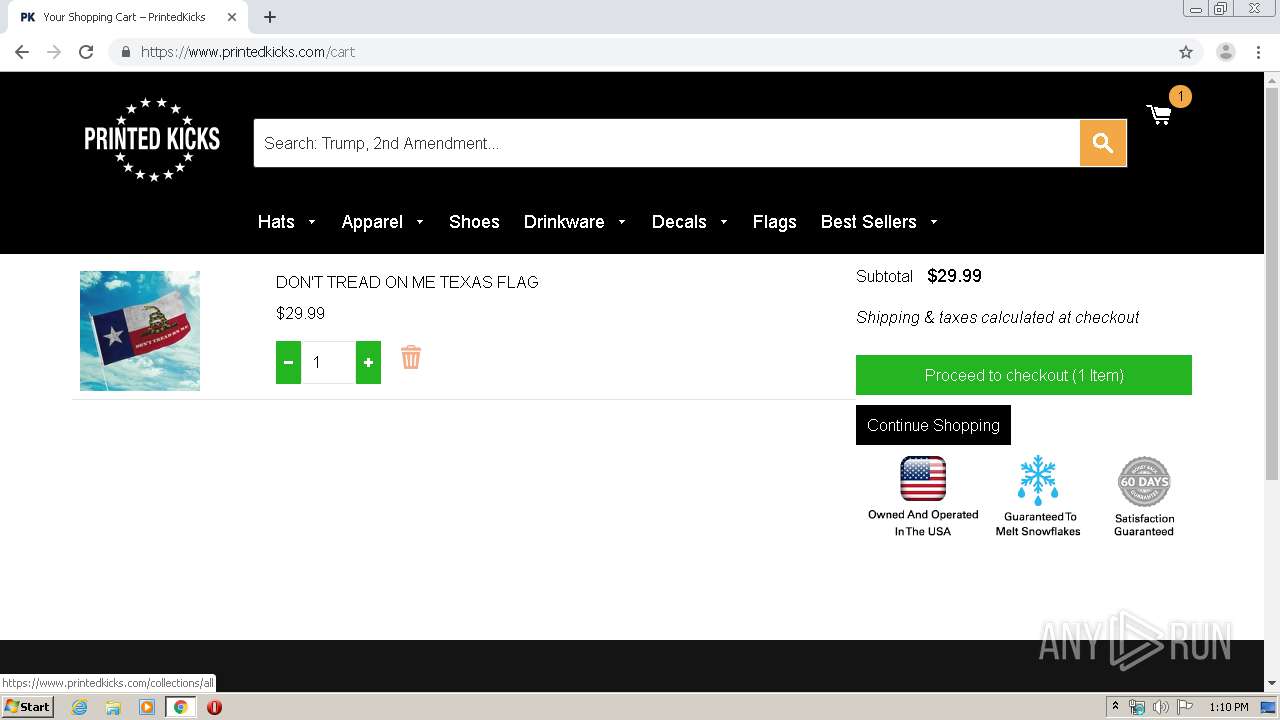This screenshot has height=720, width=1280.
Task: Close the Your Shopping Cart tab
Action: coord(232,17)
